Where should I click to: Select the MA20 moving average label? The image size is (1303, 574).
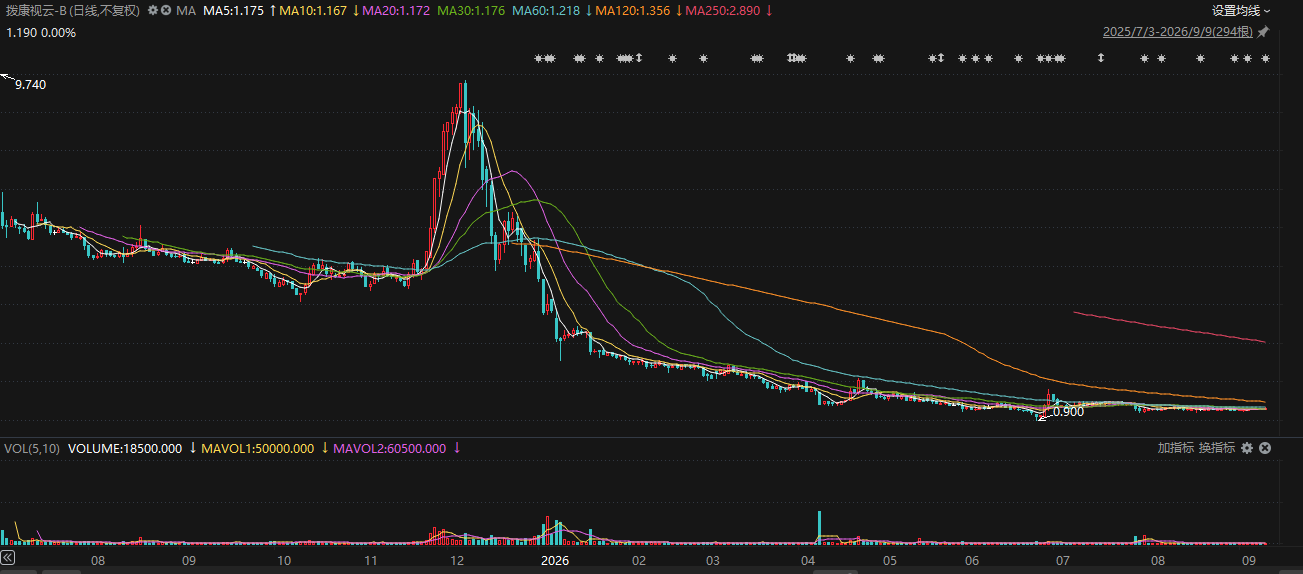pyautogui.click(x=395, y=11)
